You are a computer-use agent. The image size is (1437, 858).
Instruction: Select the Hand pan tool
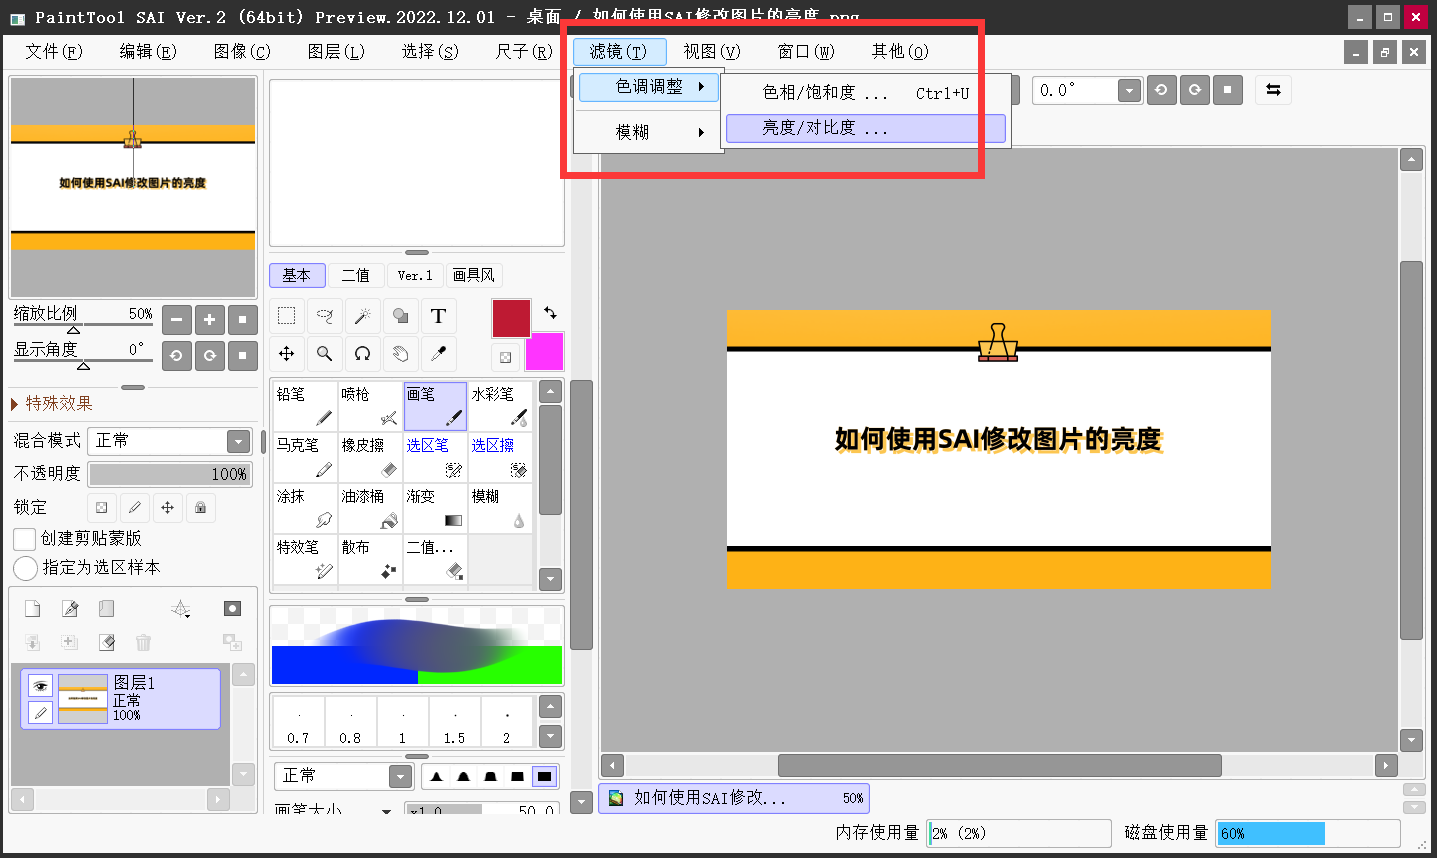pyautogui.click(x=401, y=354)
